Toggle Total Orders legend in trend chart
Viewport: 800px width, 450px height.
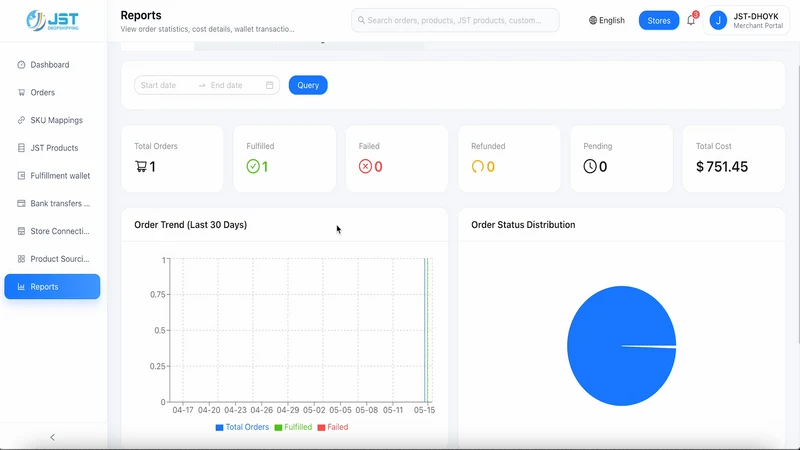[242, 427]
